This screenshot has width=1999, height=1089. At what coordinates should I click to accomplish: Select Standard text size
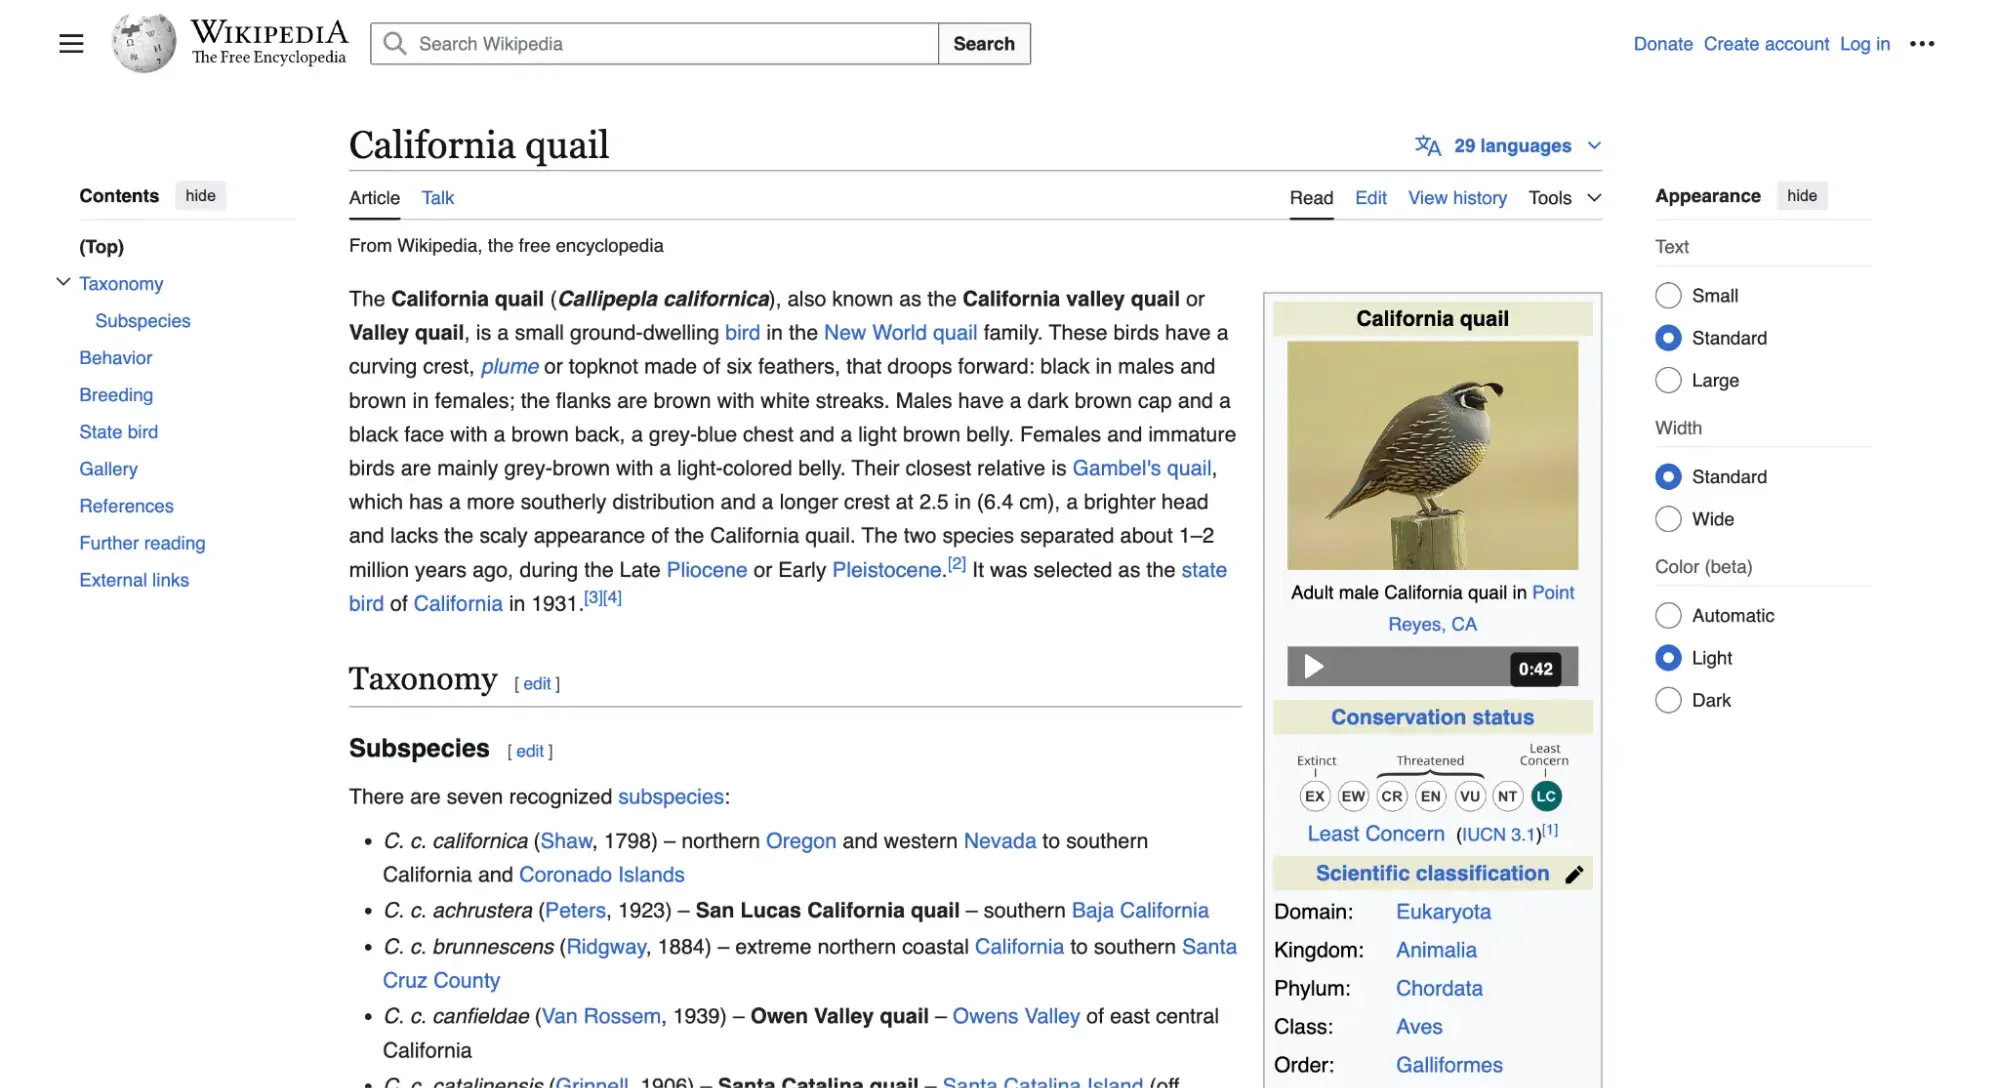click(x=1667, y=338)
